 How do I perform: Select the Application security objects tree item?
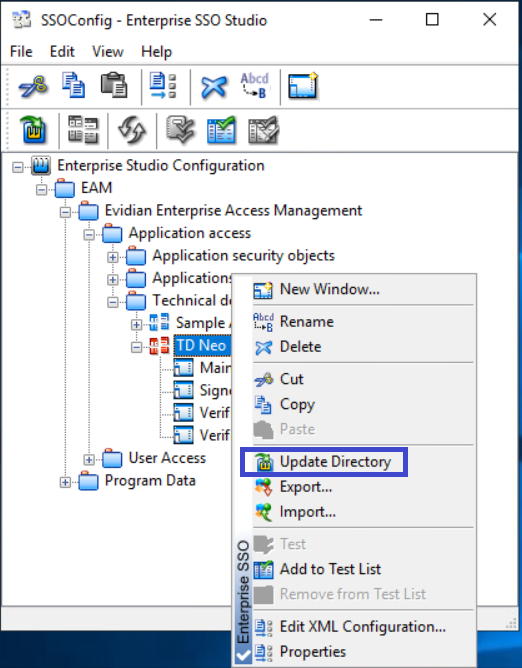pos(243,256)
